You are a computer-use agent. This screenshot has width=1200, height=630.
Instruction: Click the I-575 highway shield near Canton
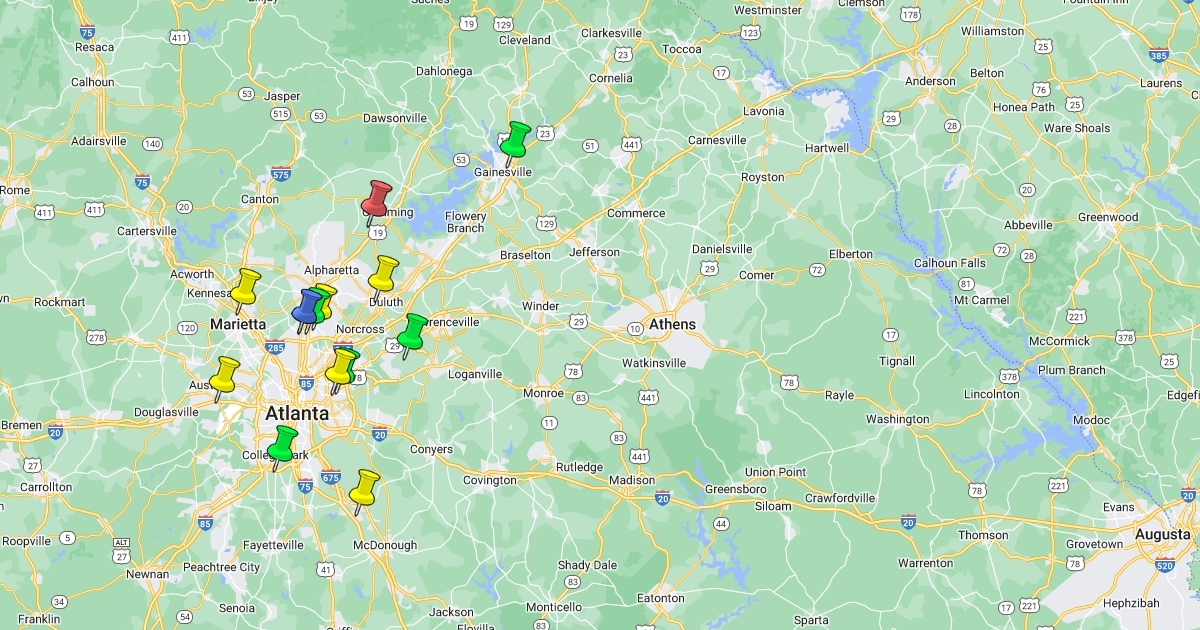(281, 174)
